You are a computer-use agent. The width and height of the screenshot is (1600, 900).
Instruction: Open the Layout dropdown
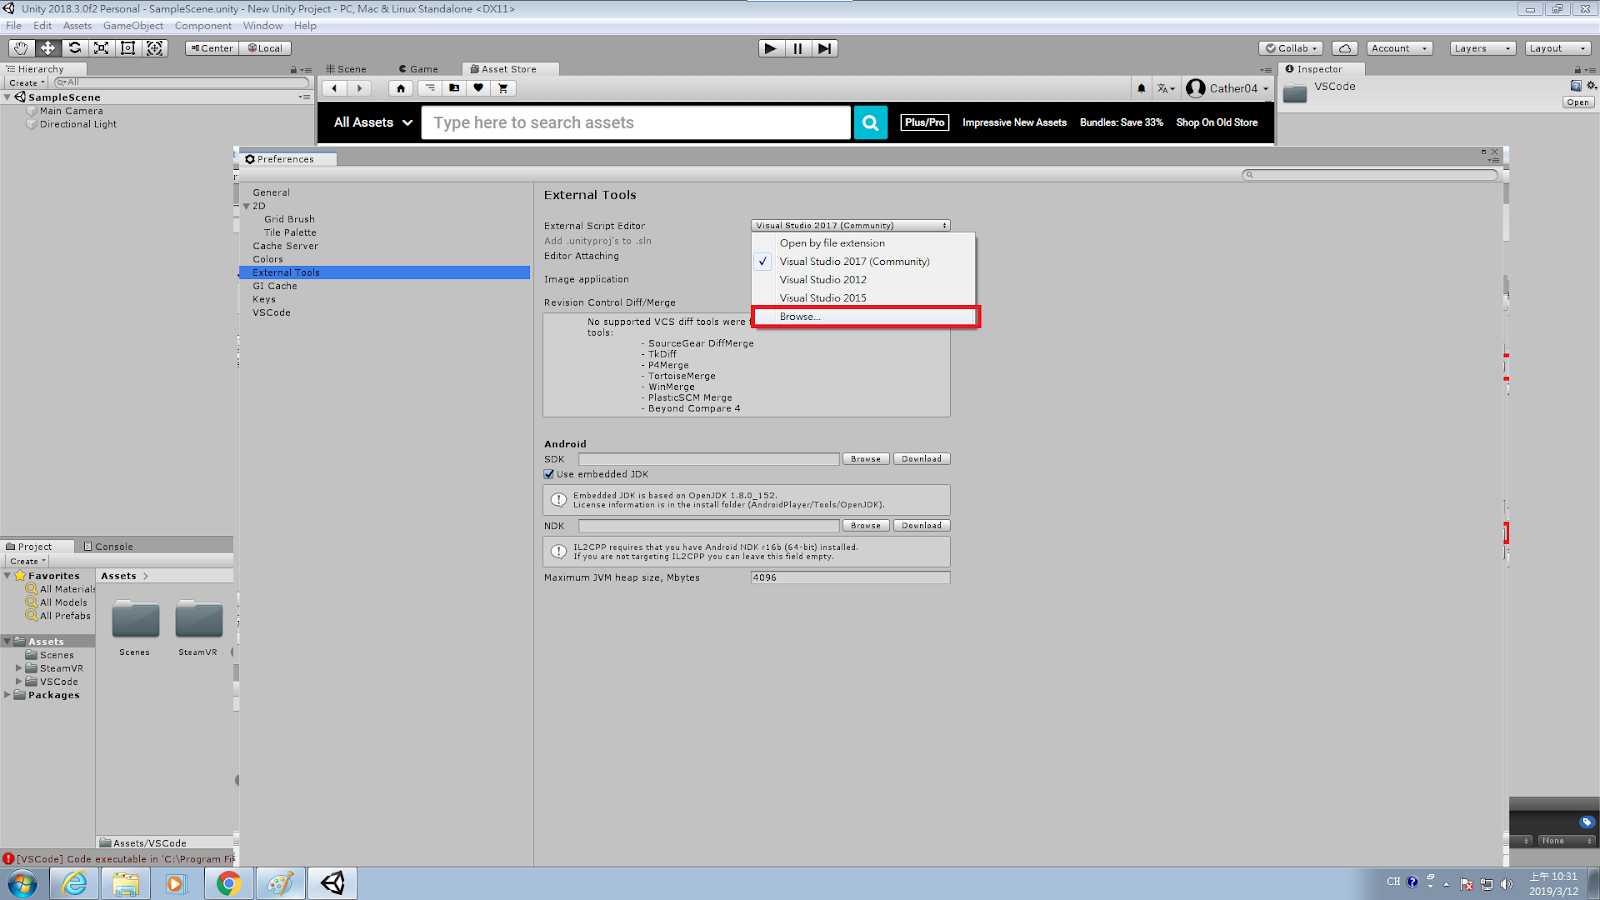(1558, 48)
